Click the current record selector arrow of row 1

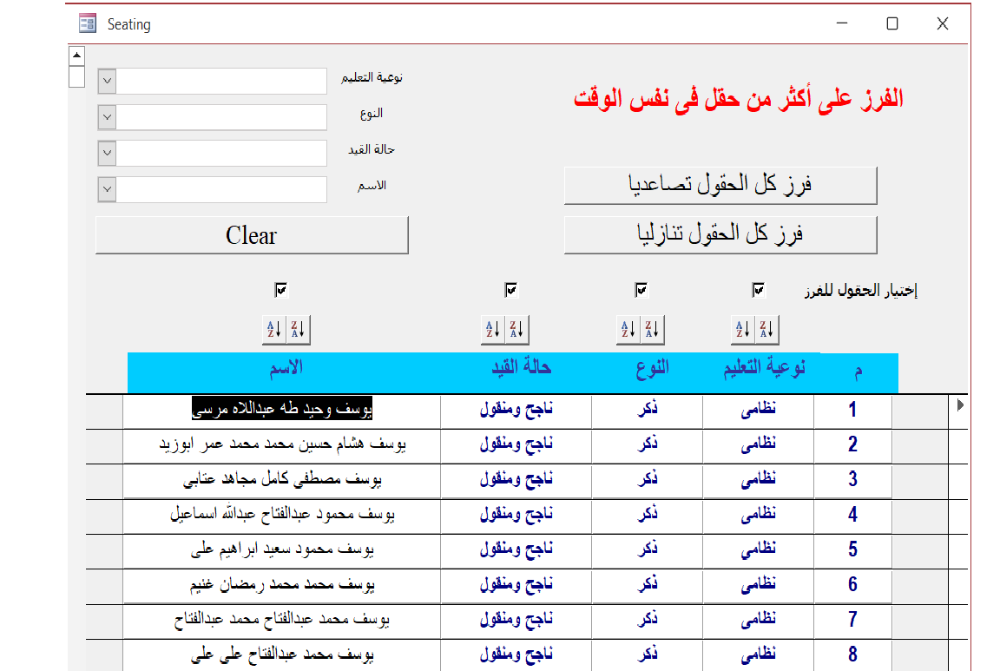point(959,405)
